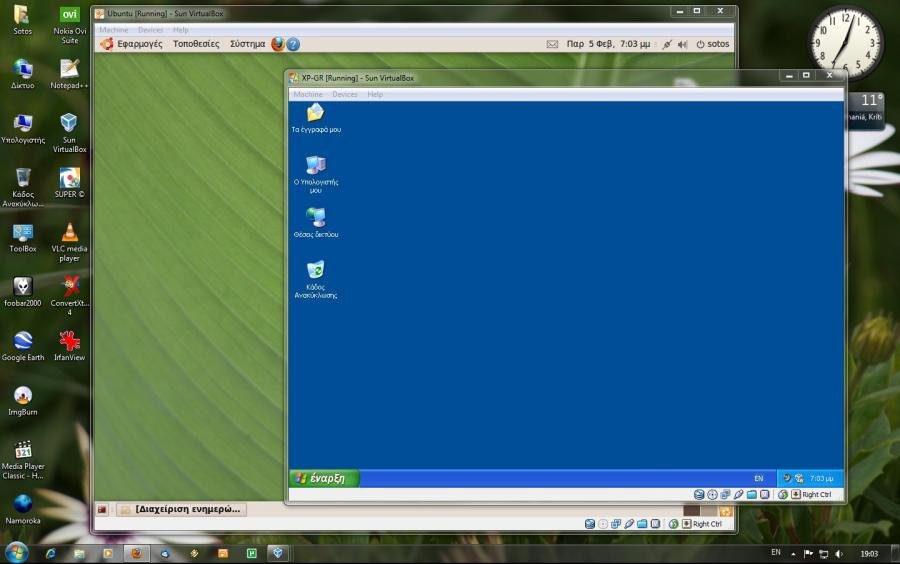This screenshot has width=900, height=564.
Task: Open the Devices menu of XP-GR window
Action: point(345,94)
